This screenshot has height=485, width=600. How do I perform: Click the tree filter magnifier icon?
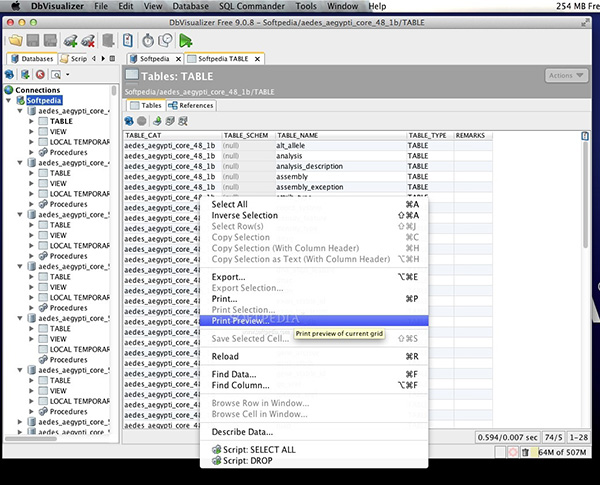(56, 74)
